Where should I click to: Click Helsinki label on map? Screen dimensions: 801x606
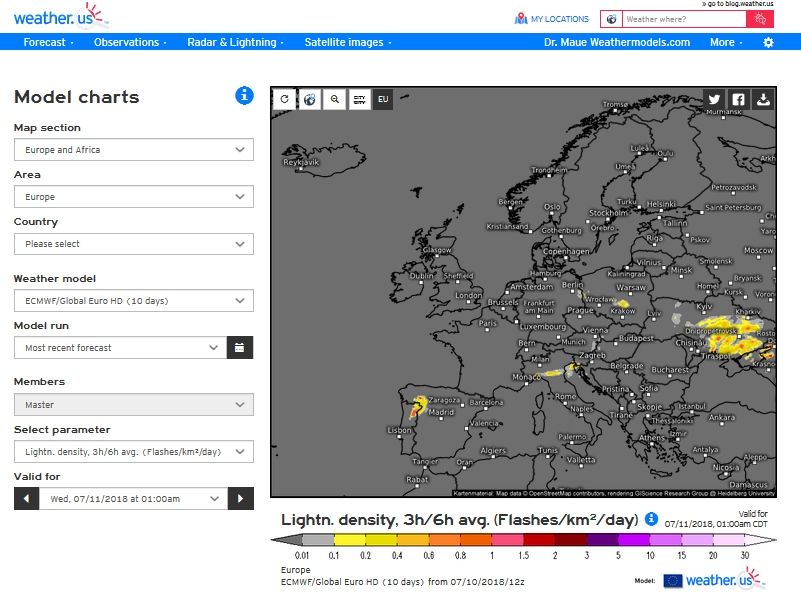[661, 204]
